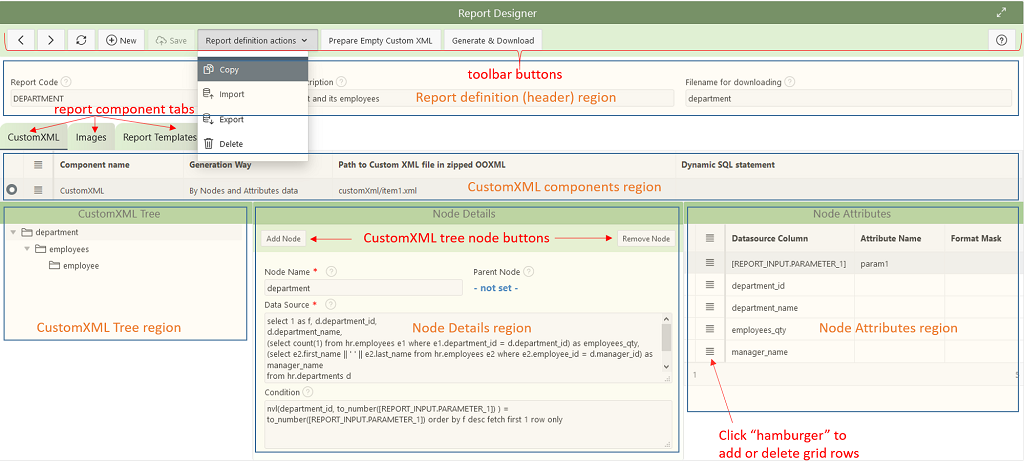Screen dimensions: 1024x471
Task: Open help via toolbar question mark
Action: click(x=1001, y=41)
